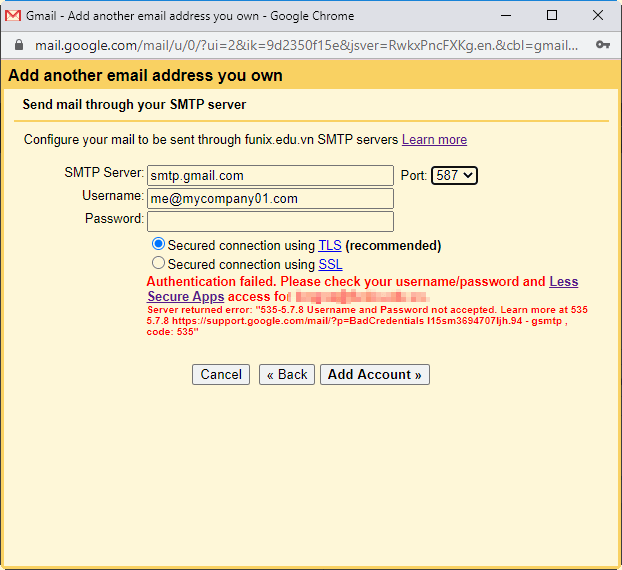Click the 'Server returned error' message text

pos(367,321)
